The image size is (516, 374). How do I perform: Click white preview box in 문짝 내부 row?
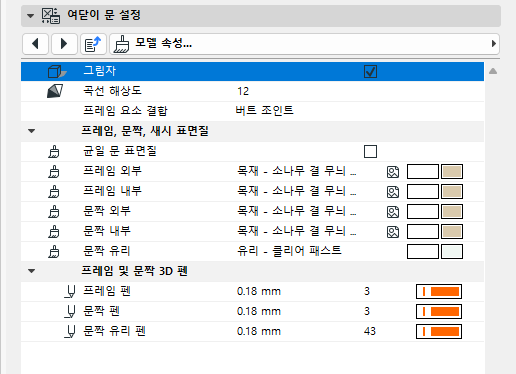coord(423,232)
